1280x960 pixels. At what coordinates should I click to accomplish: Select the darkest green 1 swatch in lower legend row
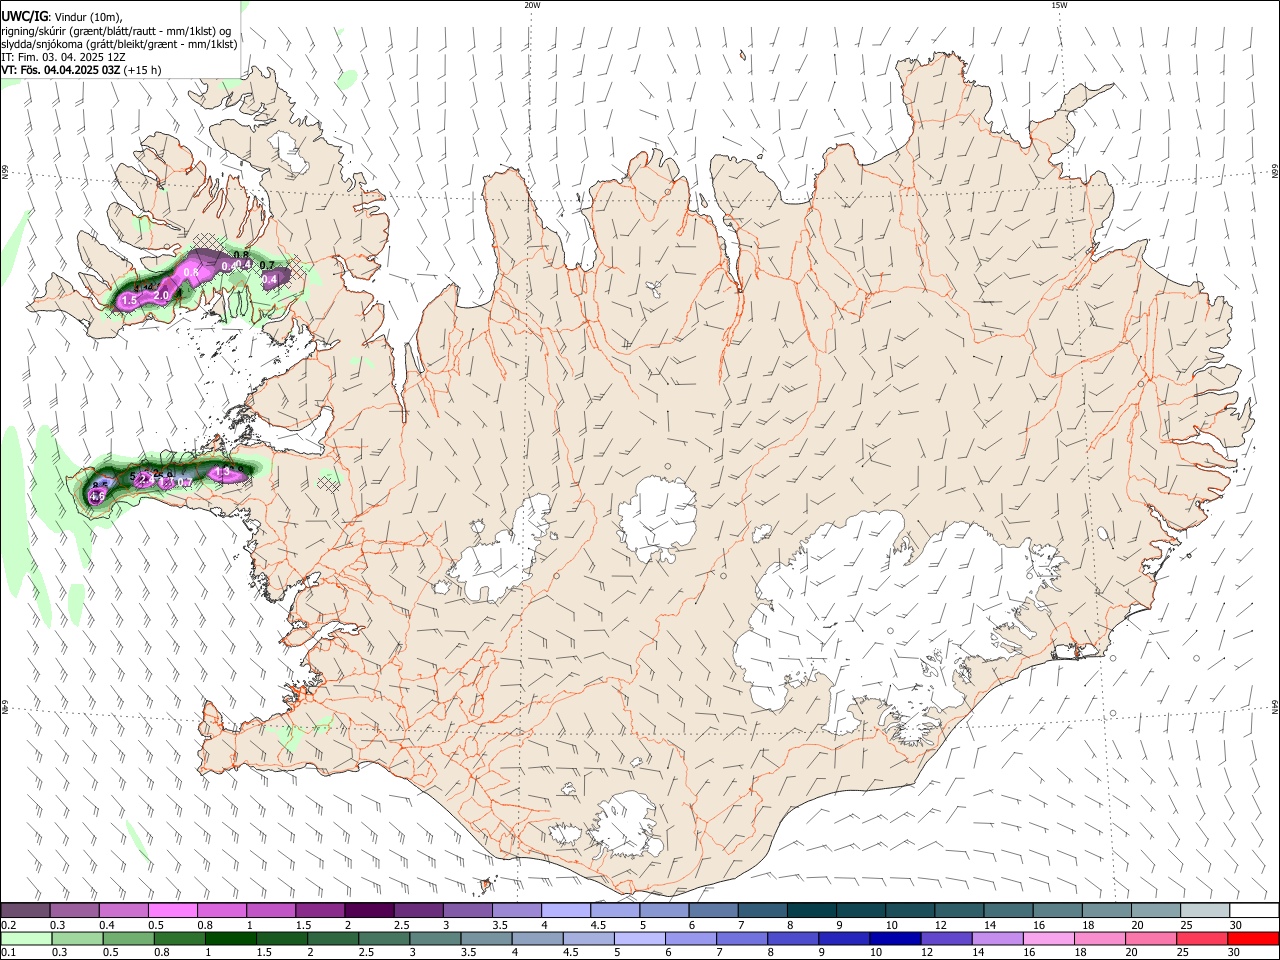coord(231,938)
